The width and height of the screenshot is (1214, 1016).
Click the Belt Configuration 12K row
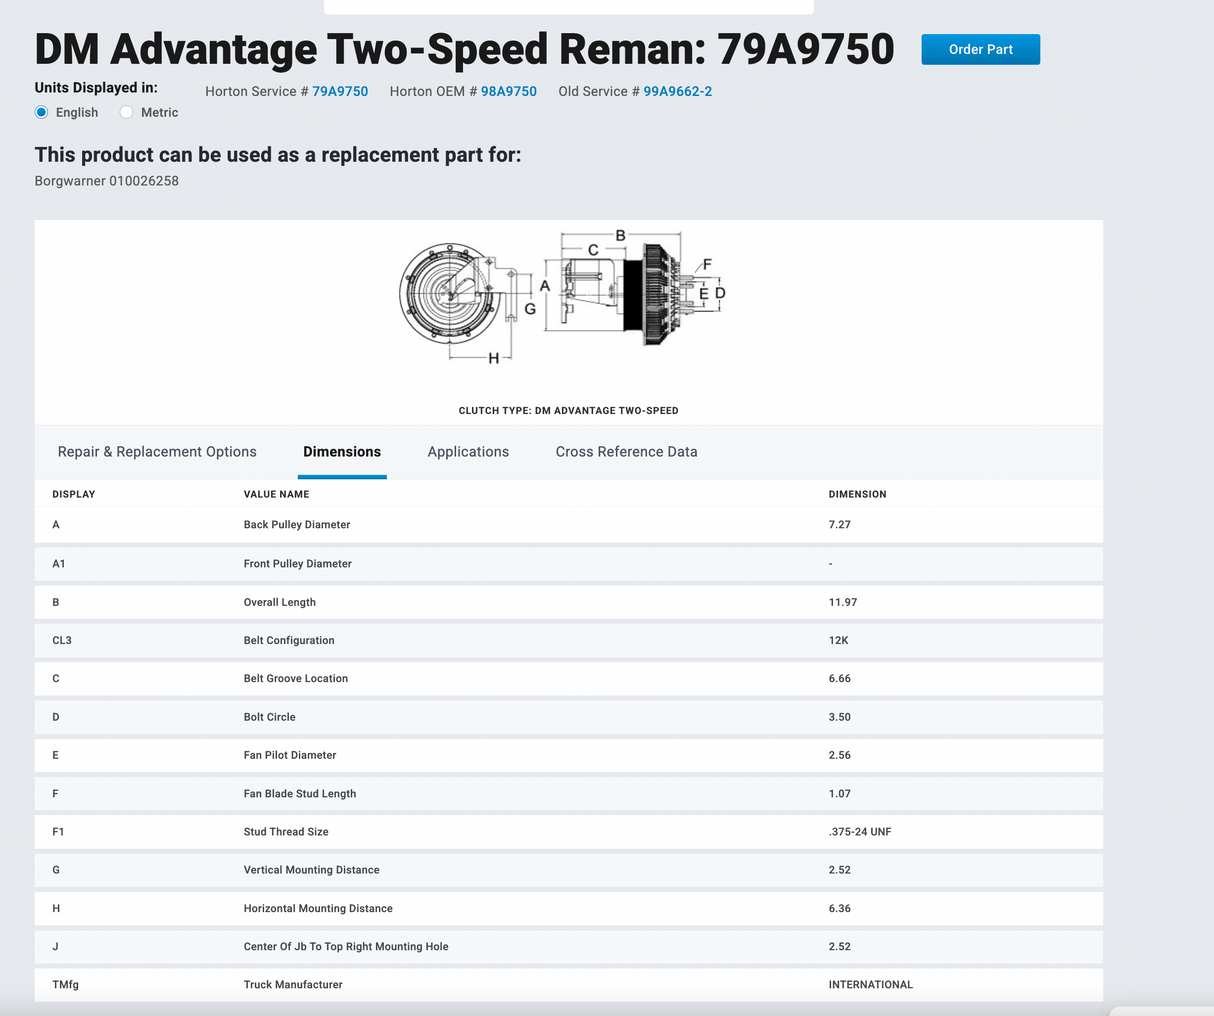pos(568,640)
